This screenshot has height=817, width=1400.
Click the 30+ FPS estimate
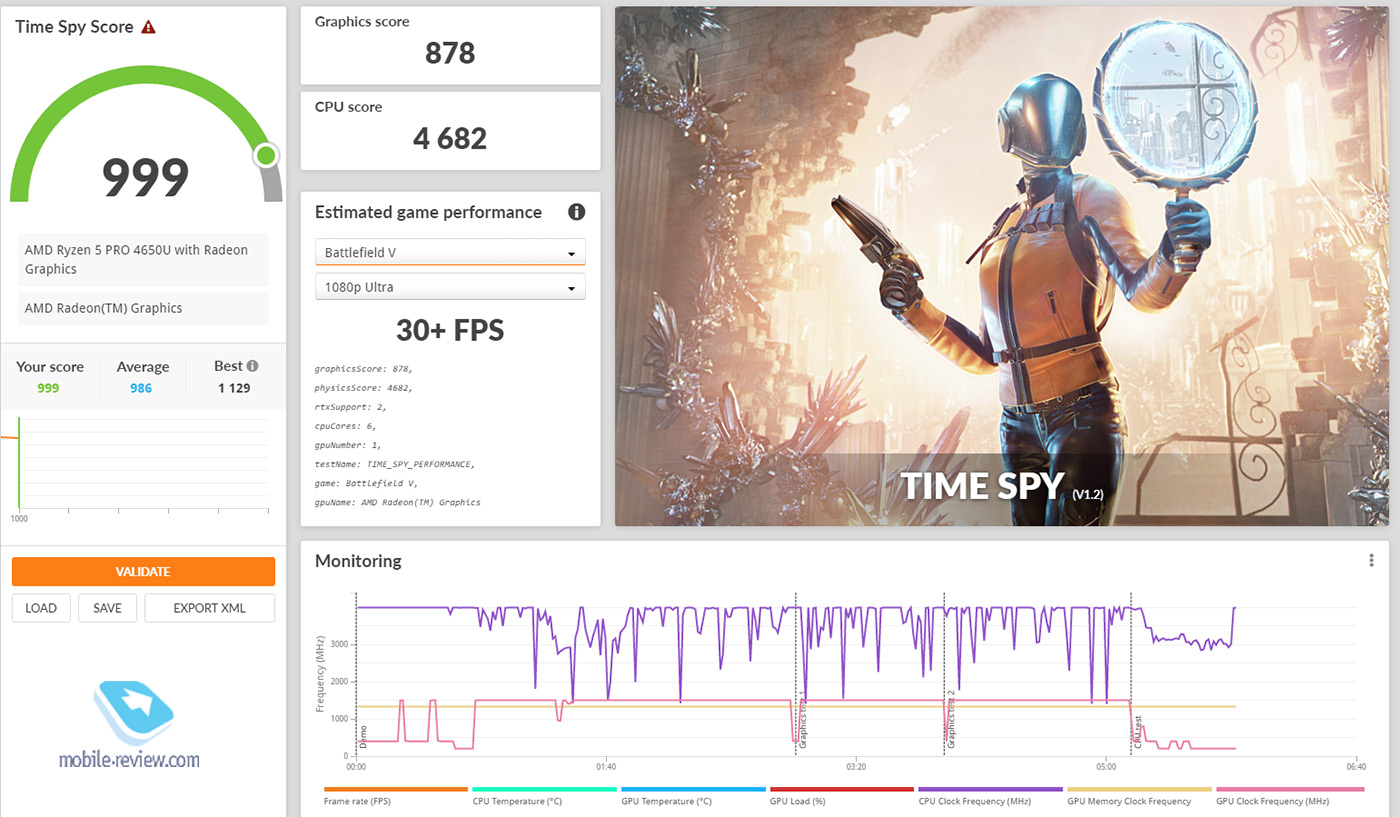point(450,329)
